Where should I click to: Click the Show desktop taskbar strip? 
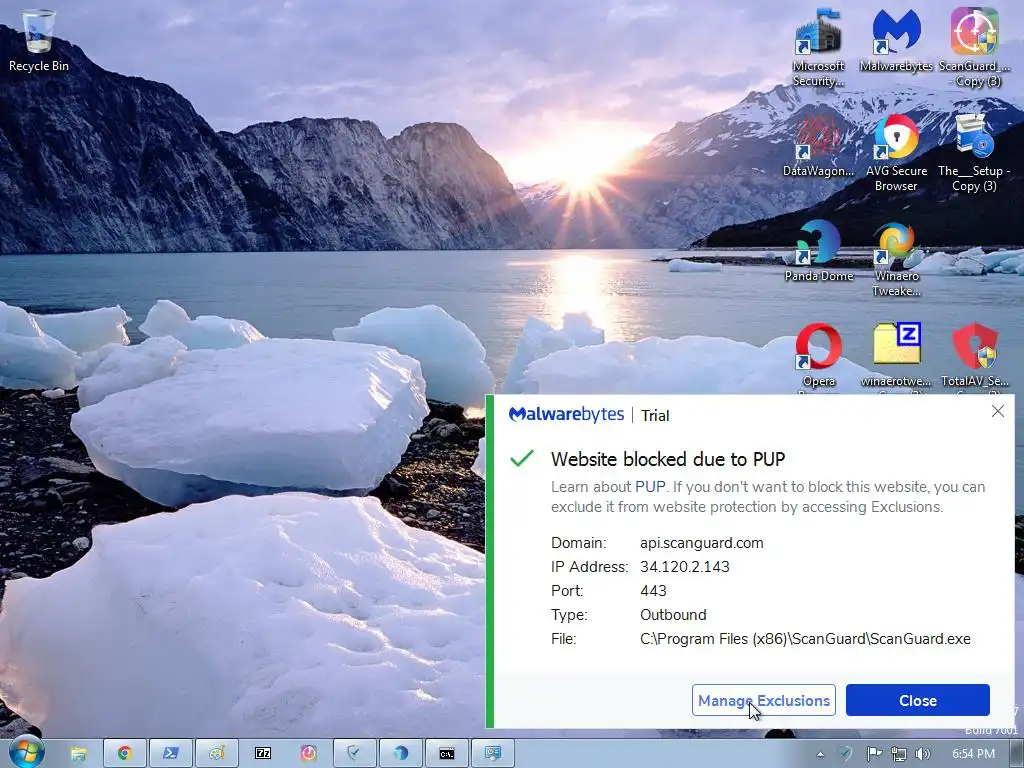pyautogui.click(x=1017, y=754)
